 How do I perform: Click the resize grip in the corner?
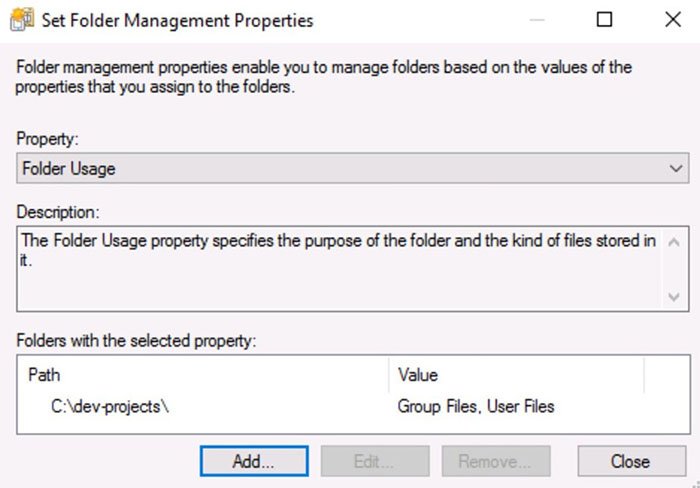(x=695, y=484)
